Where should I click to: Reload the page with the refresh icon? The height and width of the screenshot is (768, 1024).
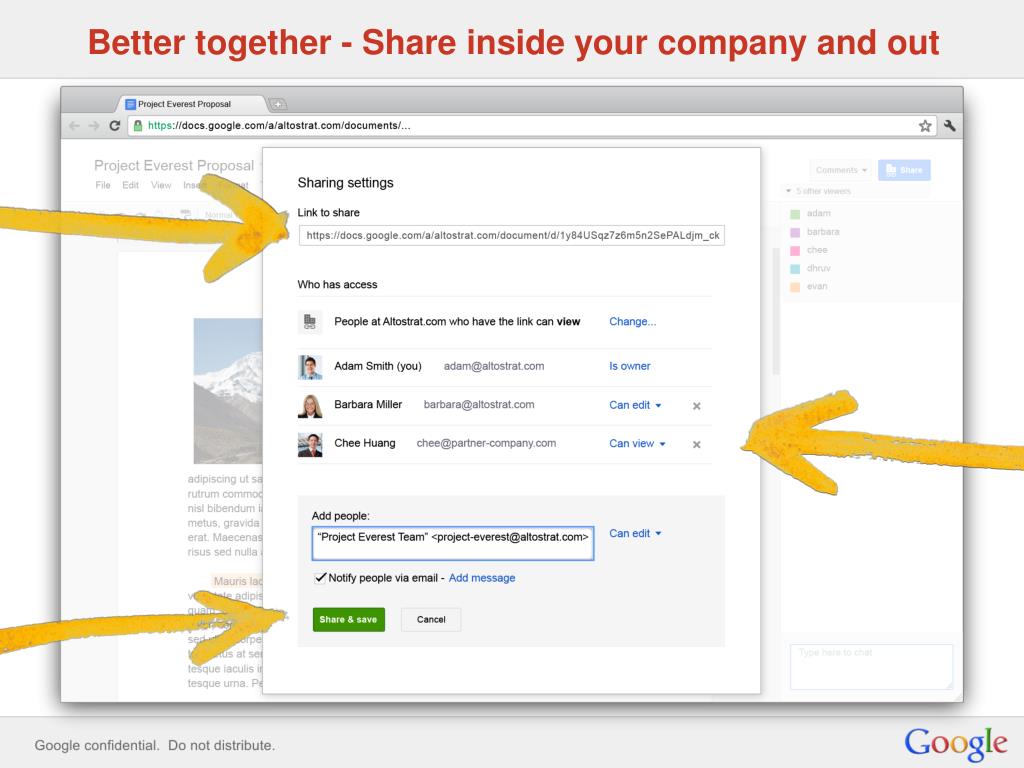click(115, 125)
